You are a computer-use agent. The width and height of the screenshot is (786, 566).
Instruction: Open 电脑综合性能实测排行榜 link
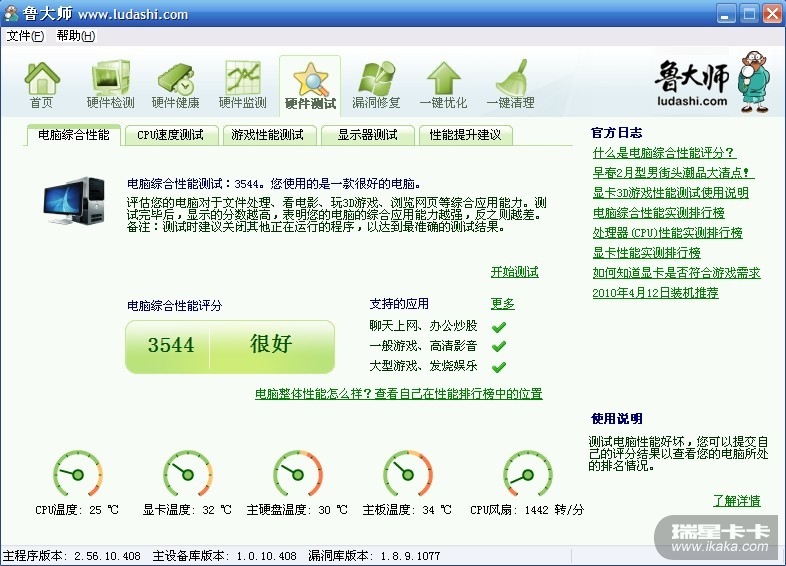click(658, 213)
